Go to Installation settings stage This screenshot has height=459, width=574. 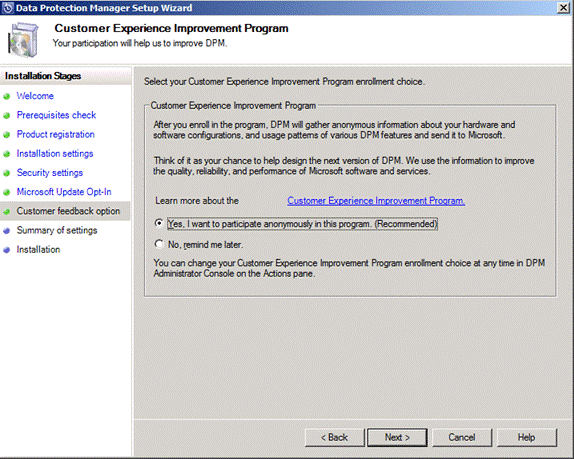pos(55,153)
